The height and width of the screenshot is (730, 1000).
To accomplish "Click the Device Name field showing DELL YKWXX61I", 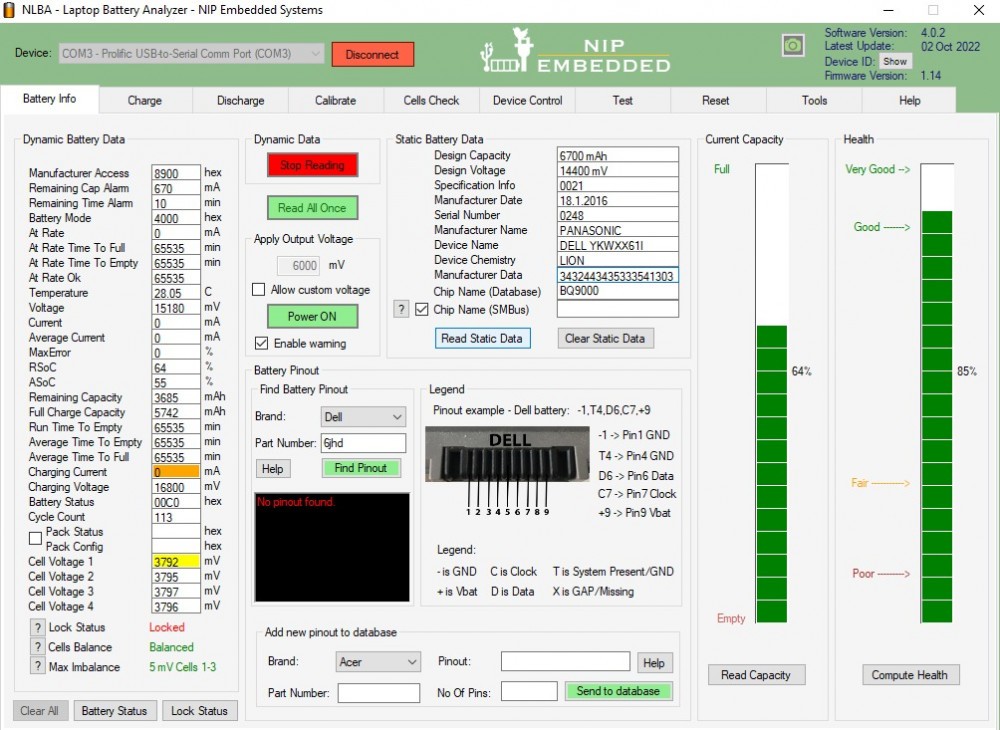I will [x=617, y=245].
